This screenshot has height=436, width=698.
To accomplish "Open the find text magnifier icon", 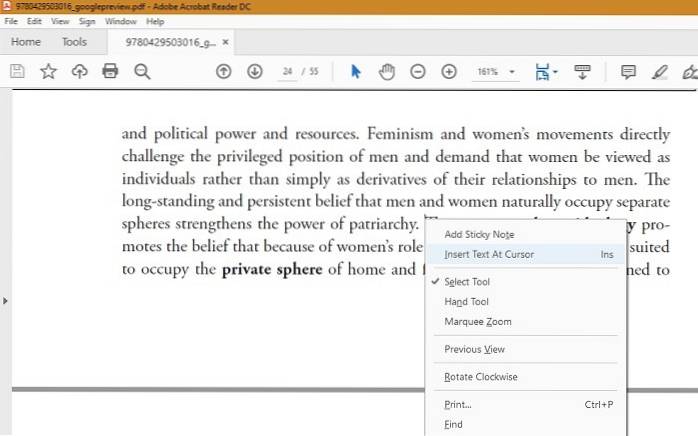I will [142, 71].
